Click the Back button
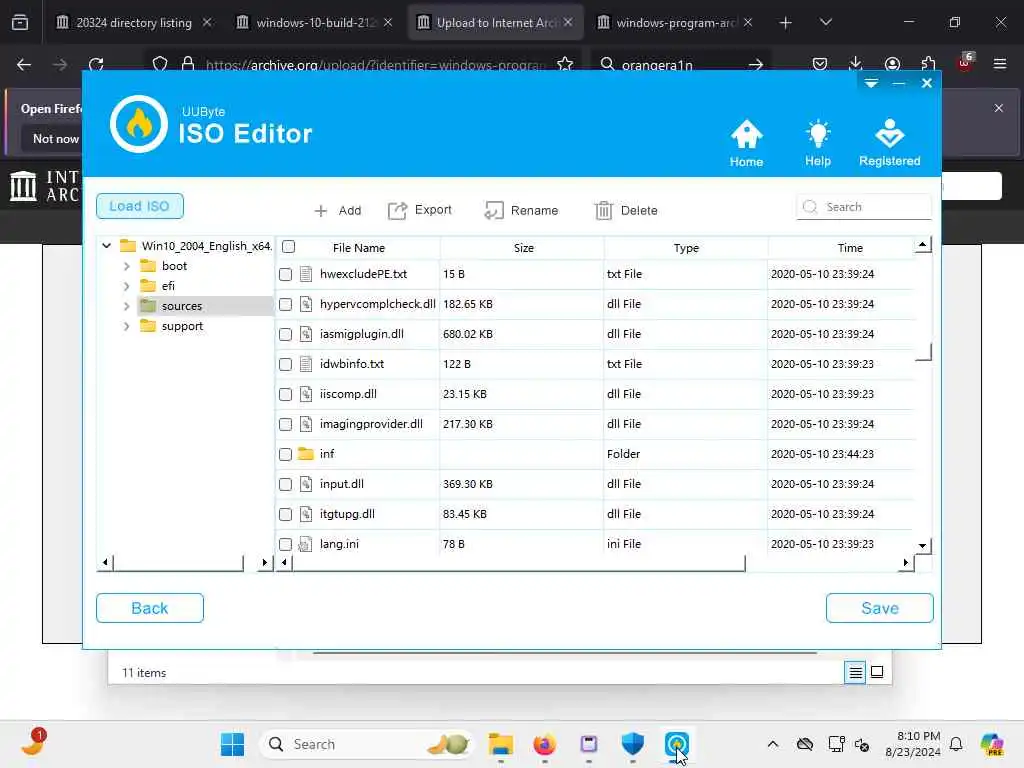The image size is (1024, 768). [x=150, y=608]
